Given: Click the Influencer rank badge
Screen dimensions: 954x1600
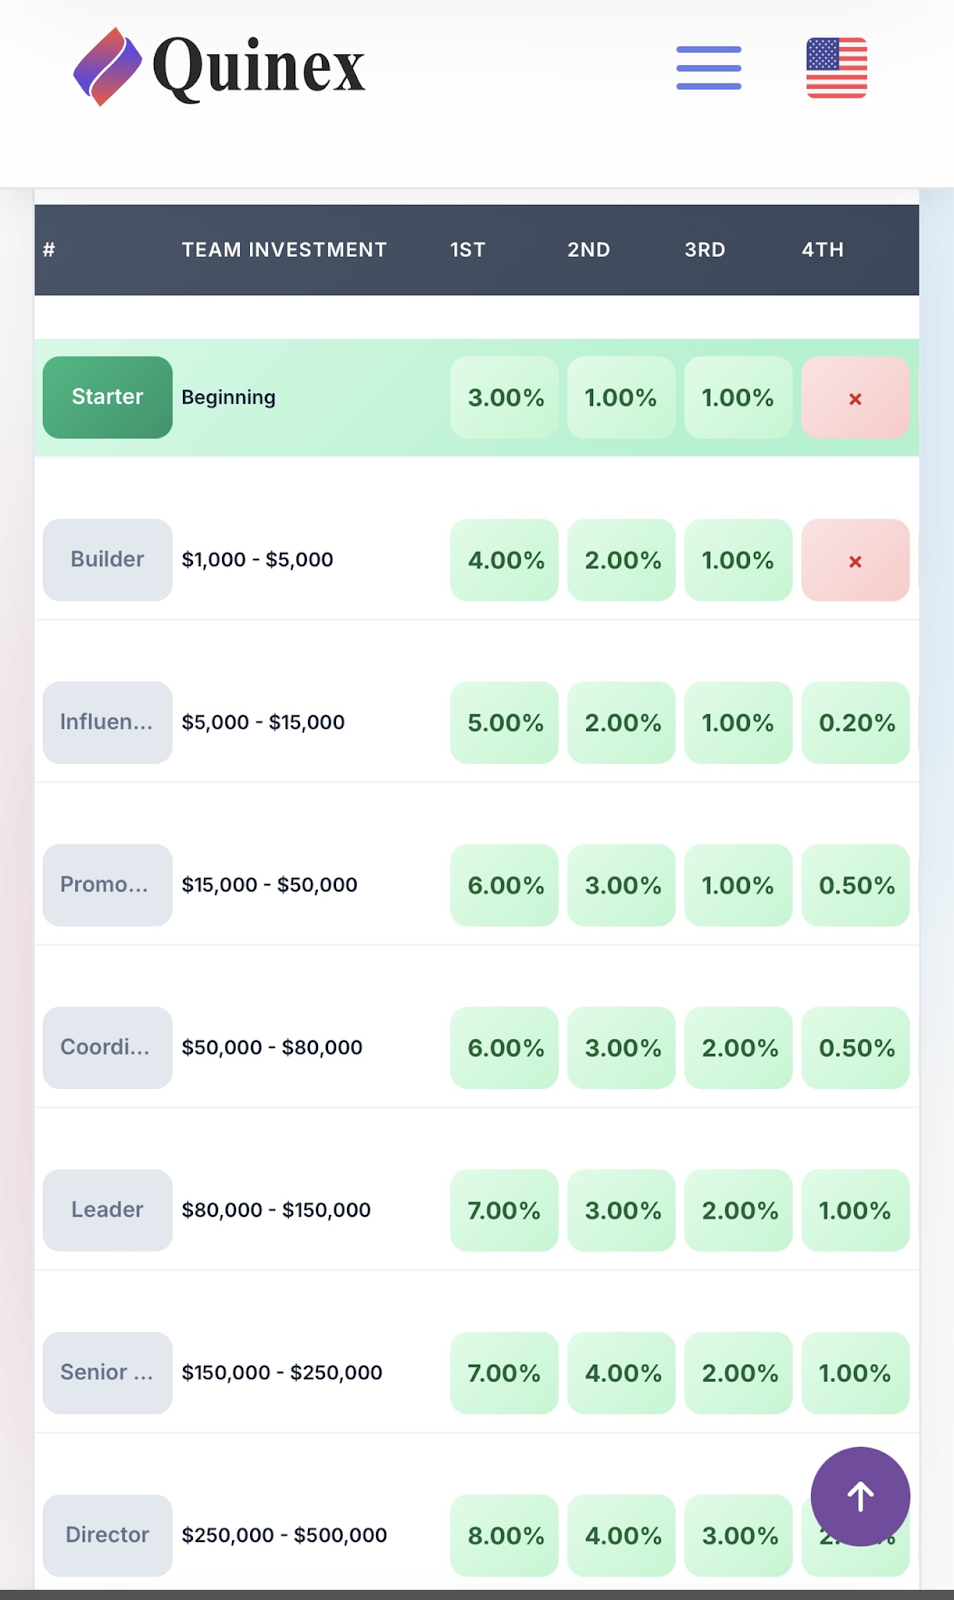Looking at the screenshot, I should coord(107,722).
